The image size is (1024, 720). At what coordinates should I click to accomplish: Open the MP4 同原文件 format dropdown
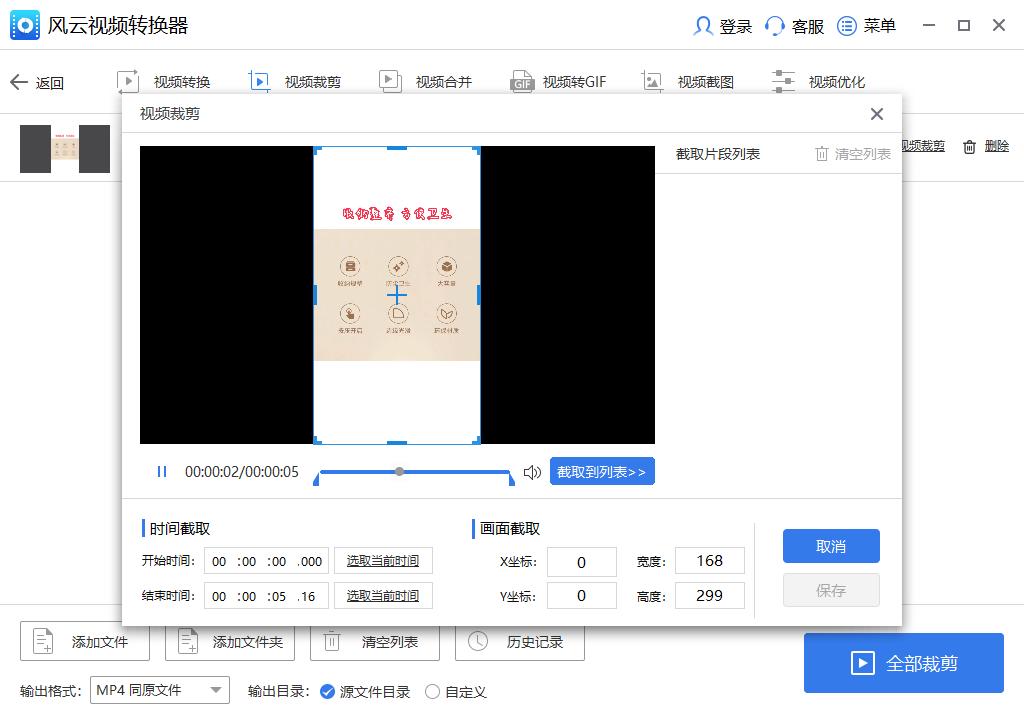click(160, 690)
